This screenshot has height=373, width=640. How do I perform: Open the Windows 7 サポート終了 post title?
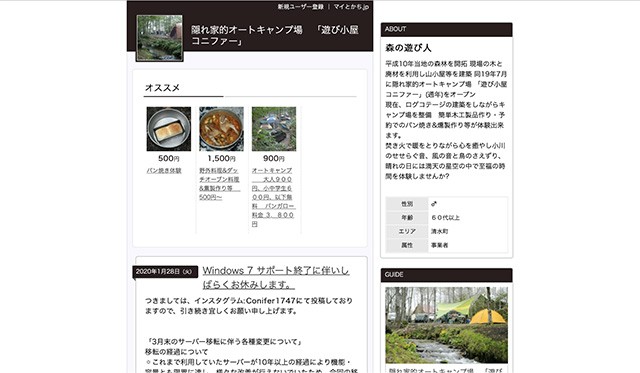coord(276,277)
